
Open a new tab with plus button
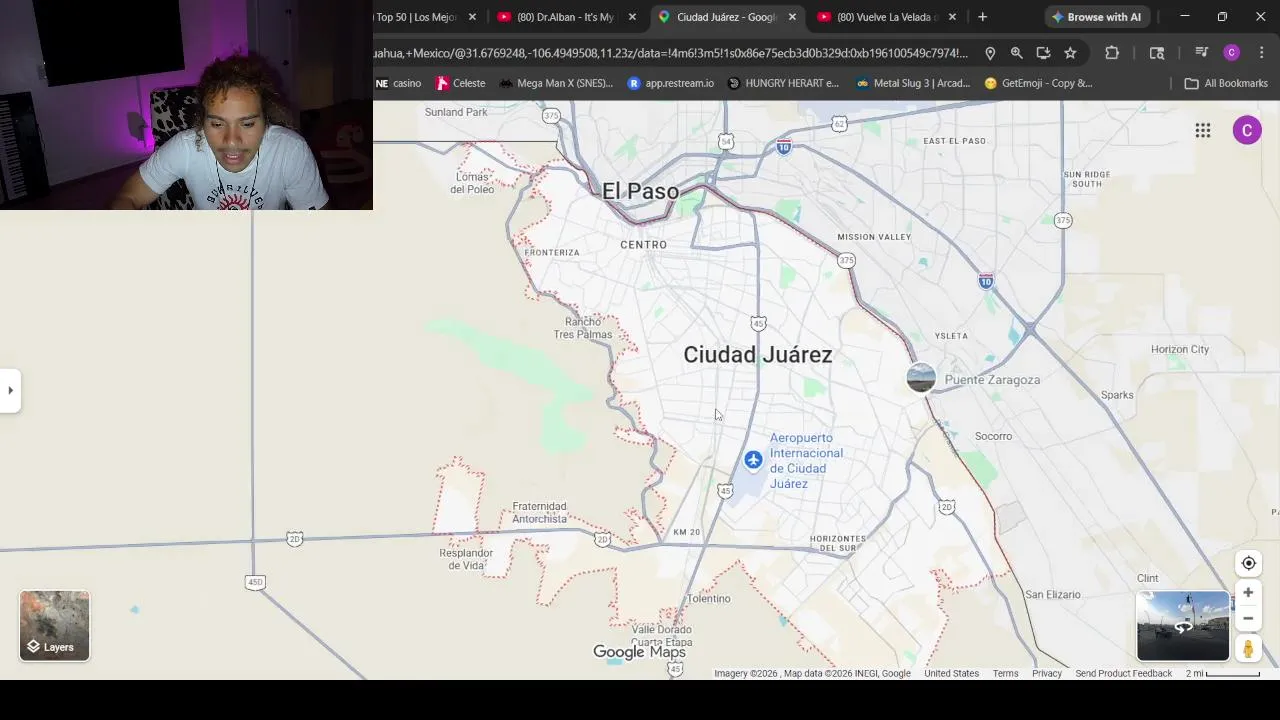(982, 17)
